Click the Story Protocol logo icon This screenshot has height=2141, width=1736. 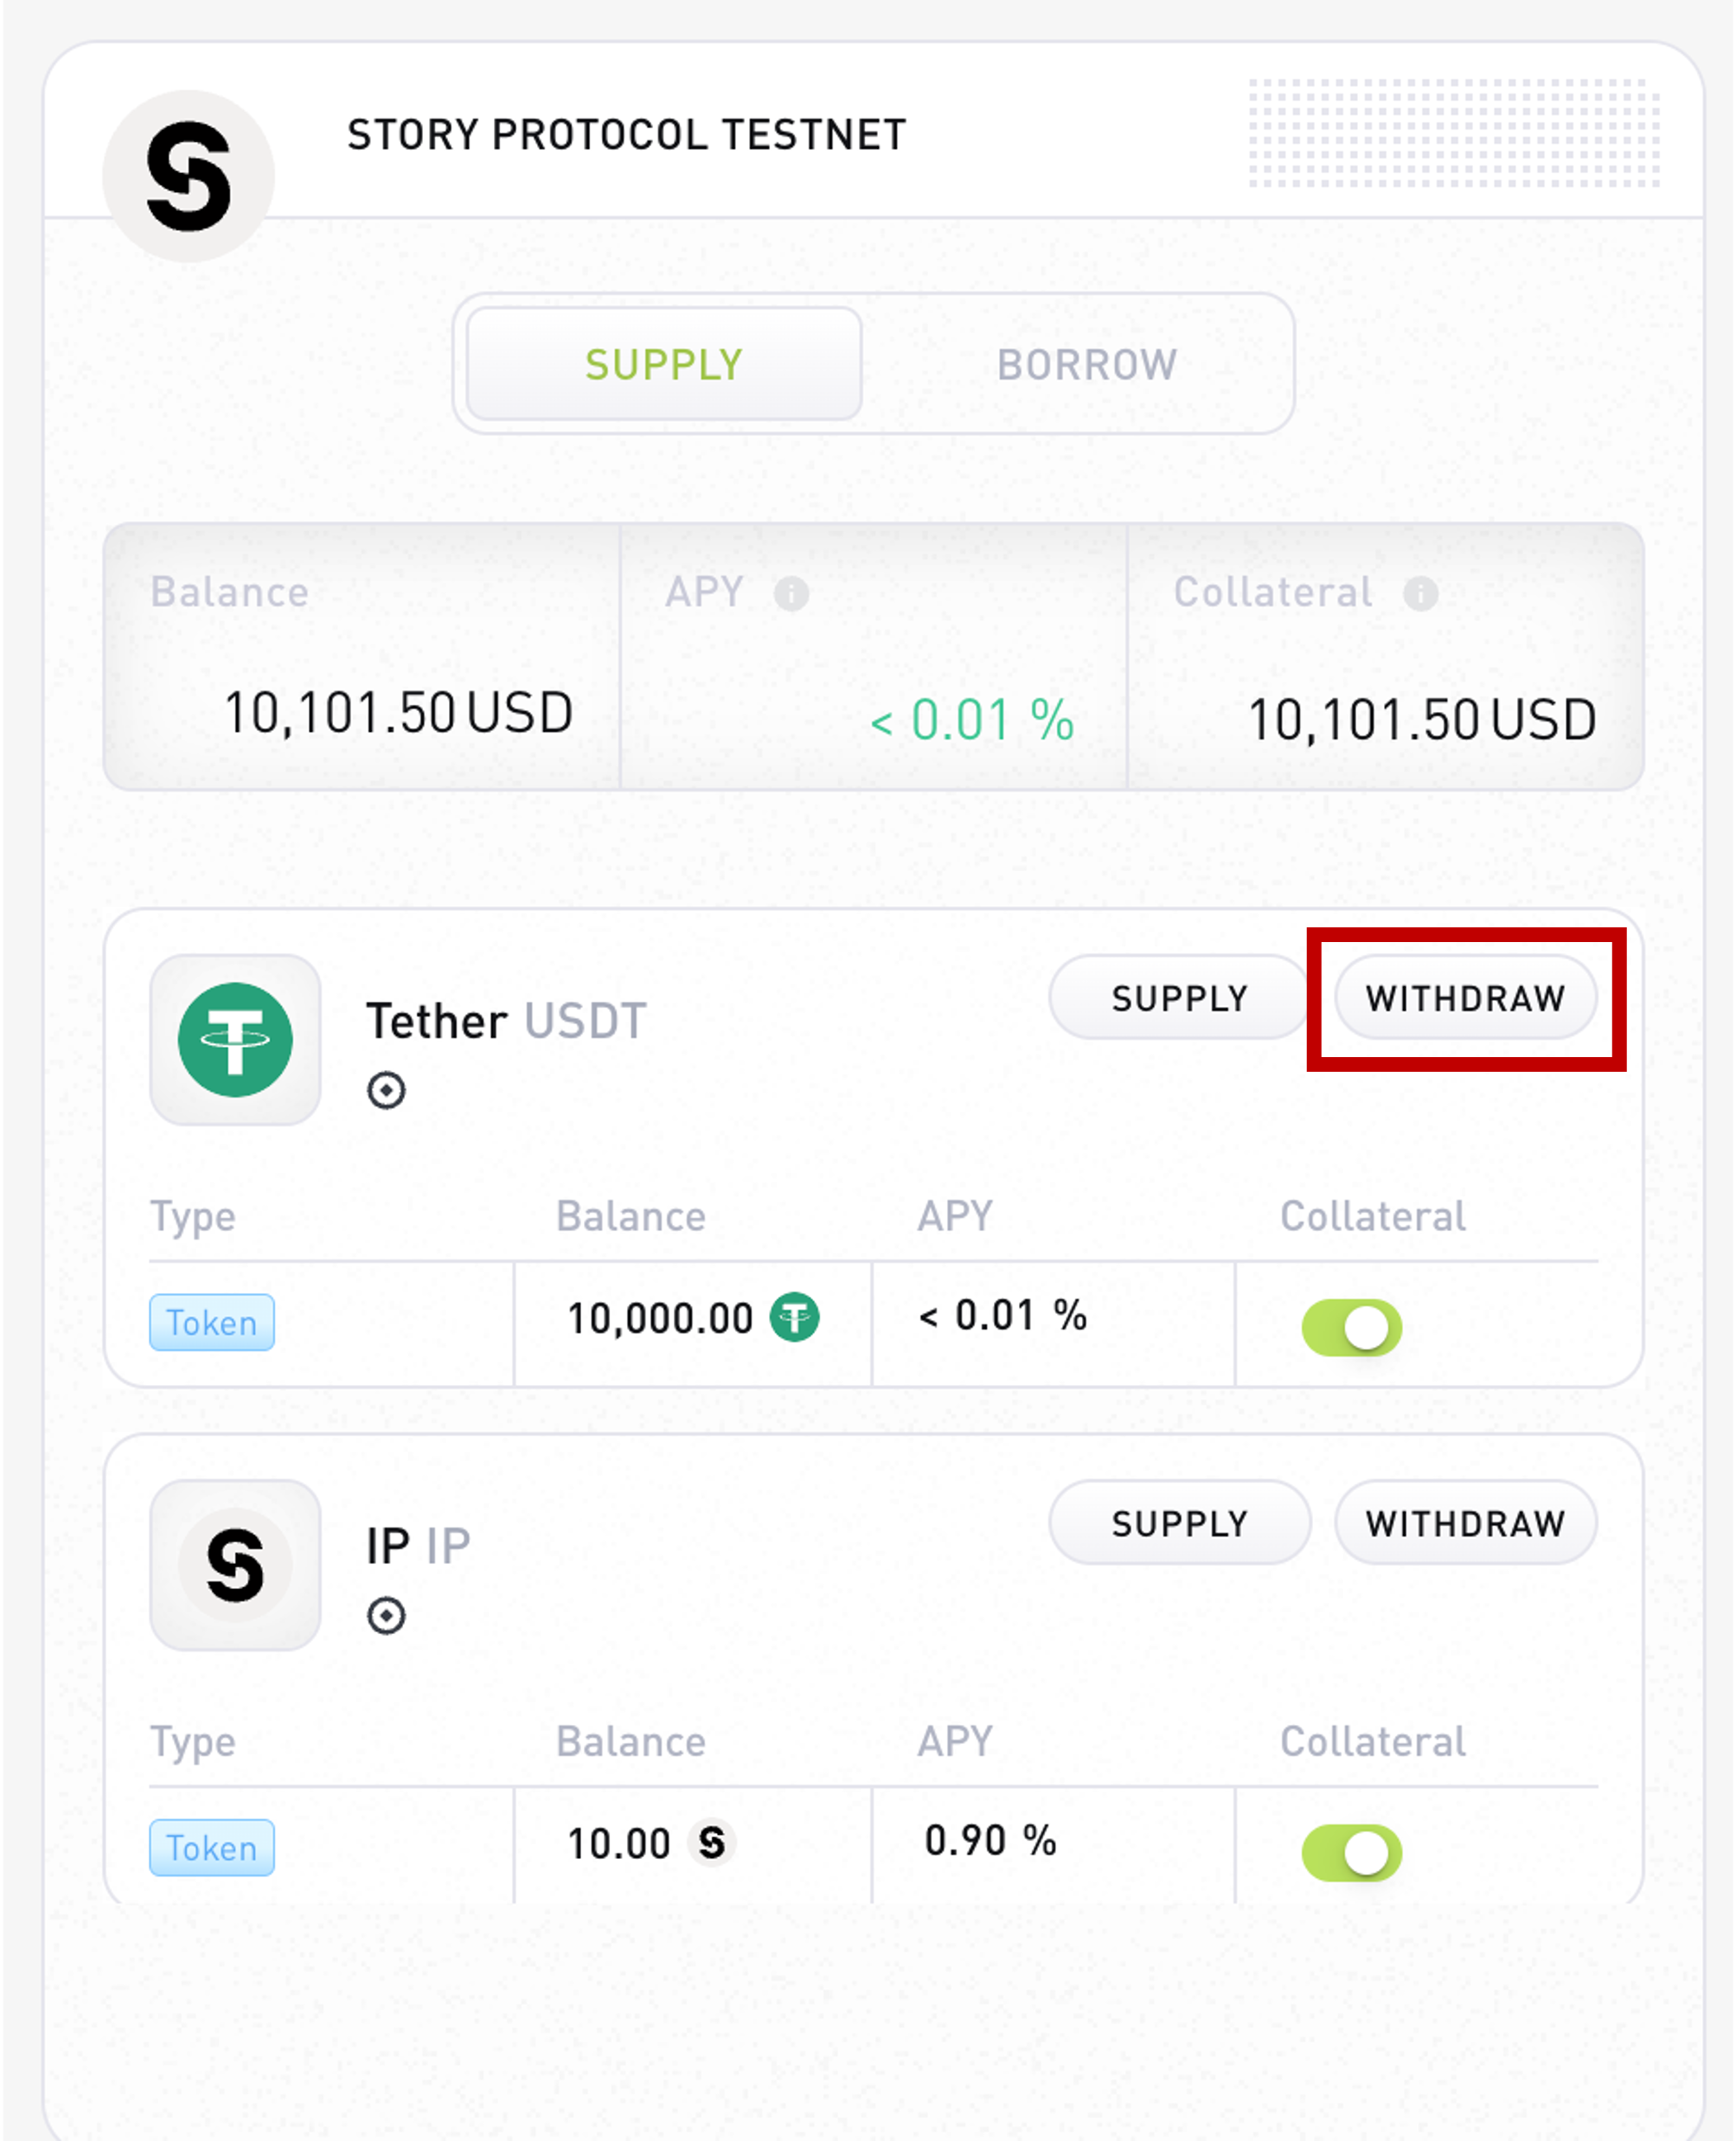(188, 176)
